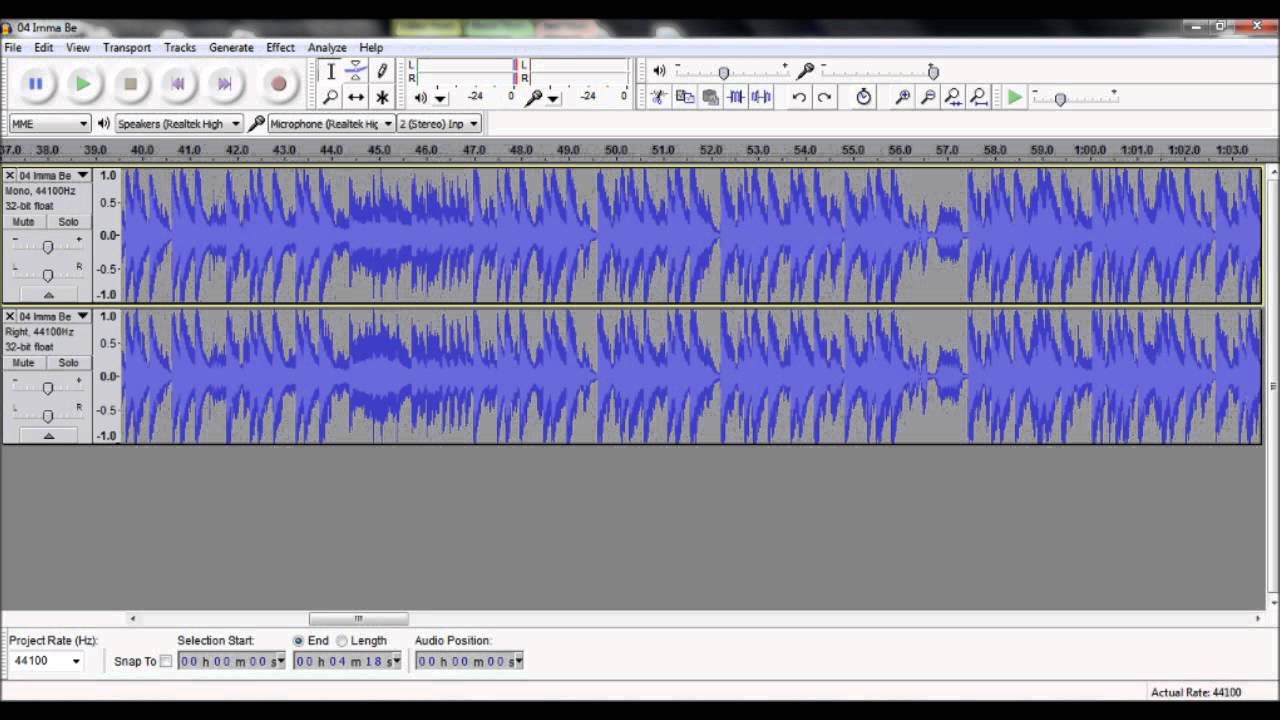Open the View menu
Viewport: 1280px width, 720px height.
pos(78,47)
